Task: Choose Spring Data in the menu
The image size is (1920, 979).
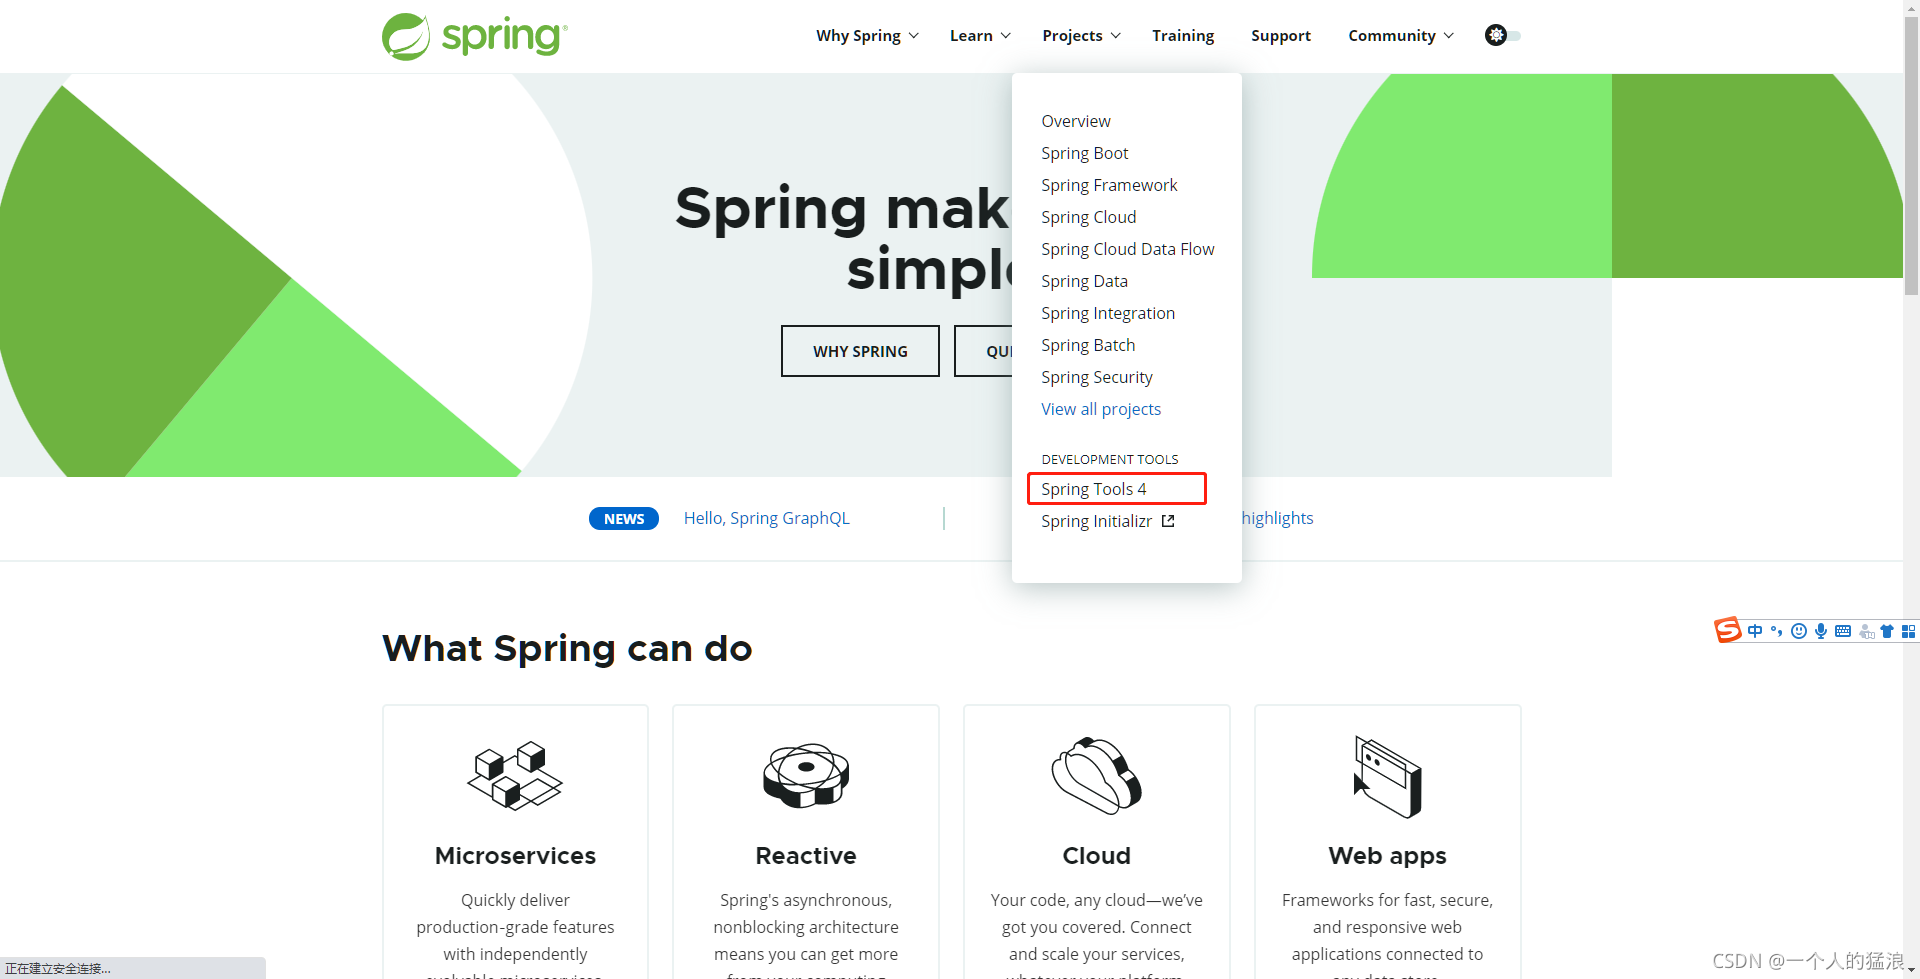Action: [x=1085, y=281]
